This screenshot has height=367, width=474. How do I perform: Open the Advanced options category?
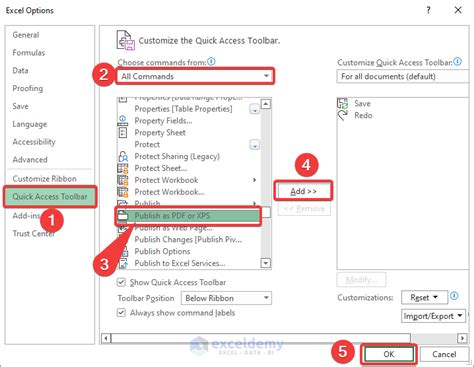30,159
